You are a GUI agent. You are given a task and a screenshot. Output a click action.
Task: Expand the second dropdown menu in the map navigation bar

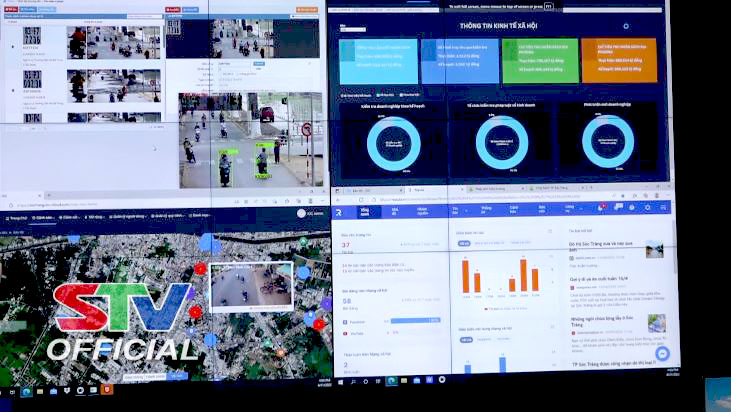point(43,216)
